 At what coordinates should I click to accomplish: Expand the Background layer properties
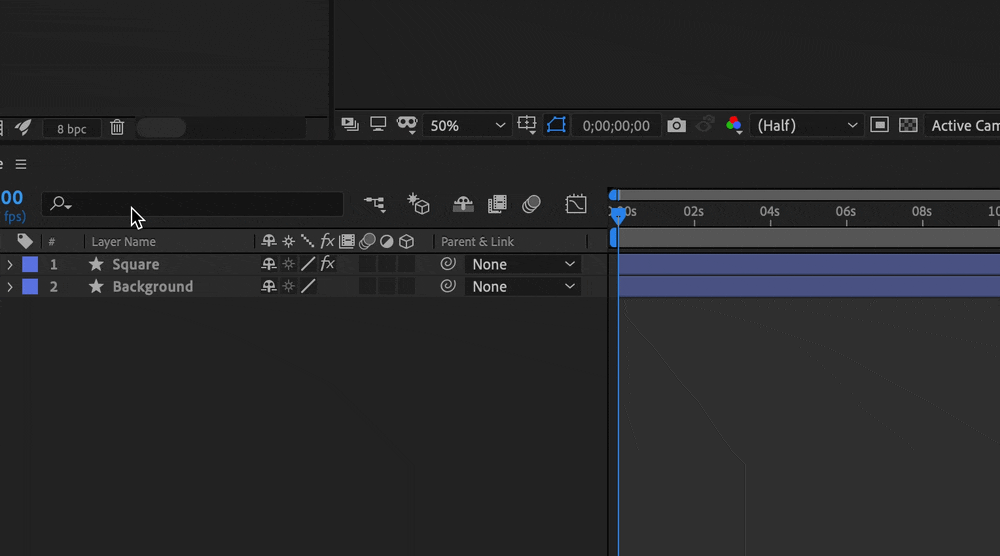point(10,287)
